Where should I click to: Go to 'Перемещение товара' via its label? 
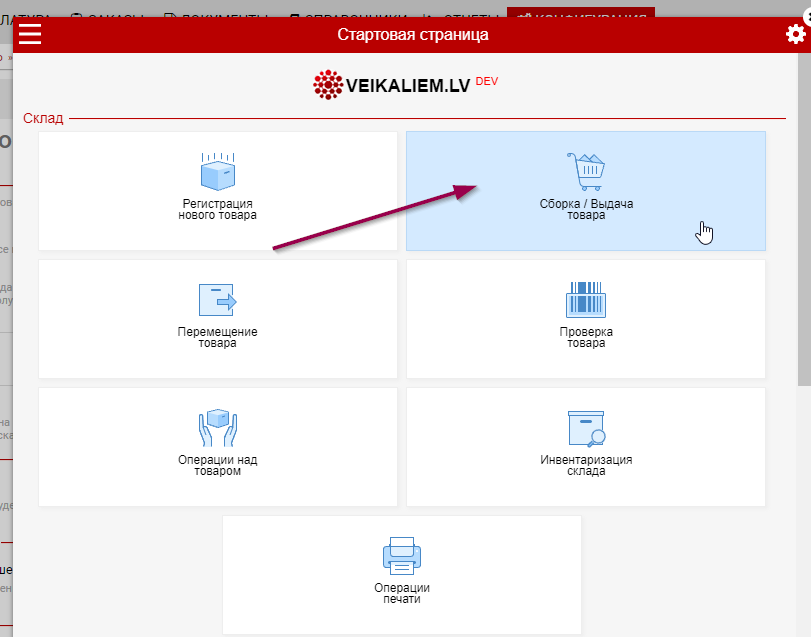pos(217,337)
